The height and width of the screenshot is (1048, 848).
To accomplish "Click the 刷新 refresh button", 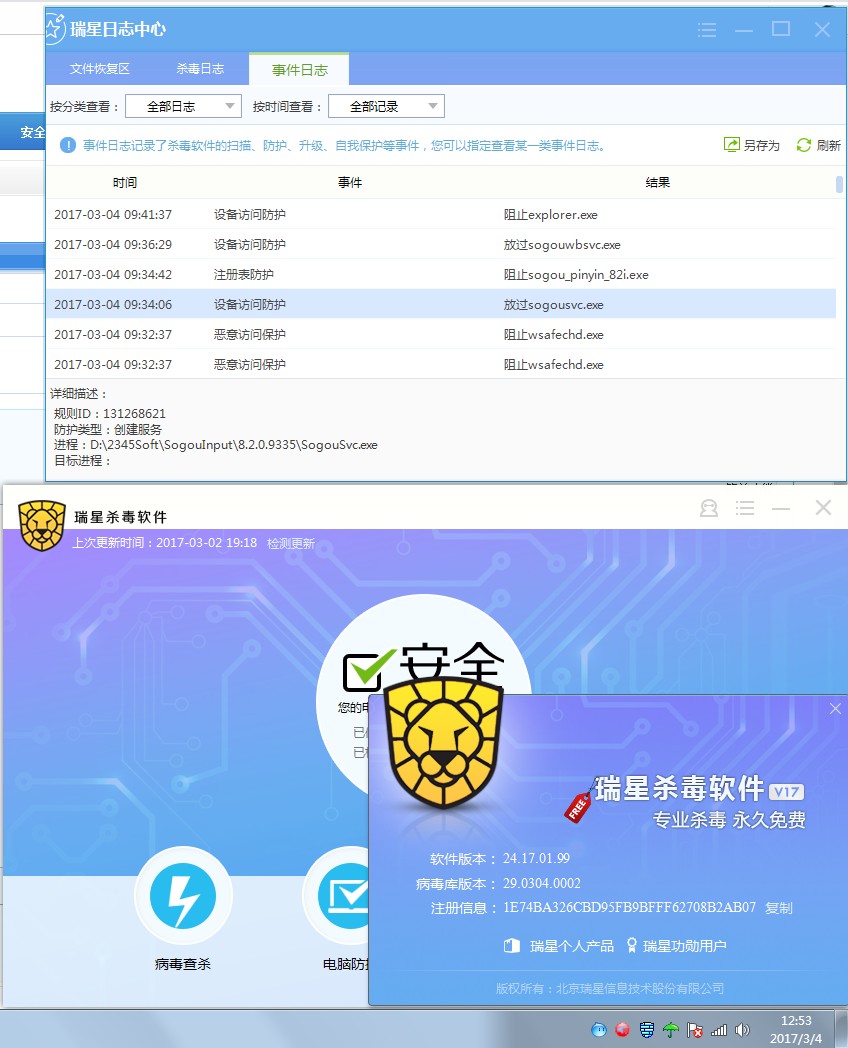I will tap(819, 145).
